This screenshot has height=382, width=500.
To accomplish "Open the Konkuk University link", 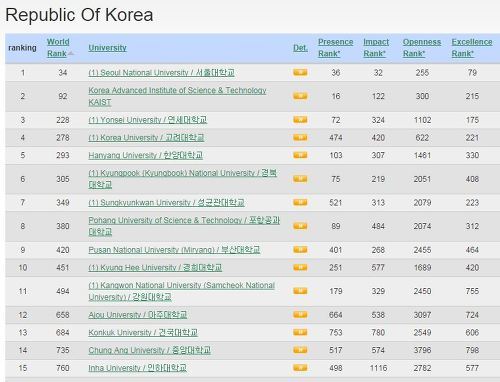I will click(x=143, y=332).
